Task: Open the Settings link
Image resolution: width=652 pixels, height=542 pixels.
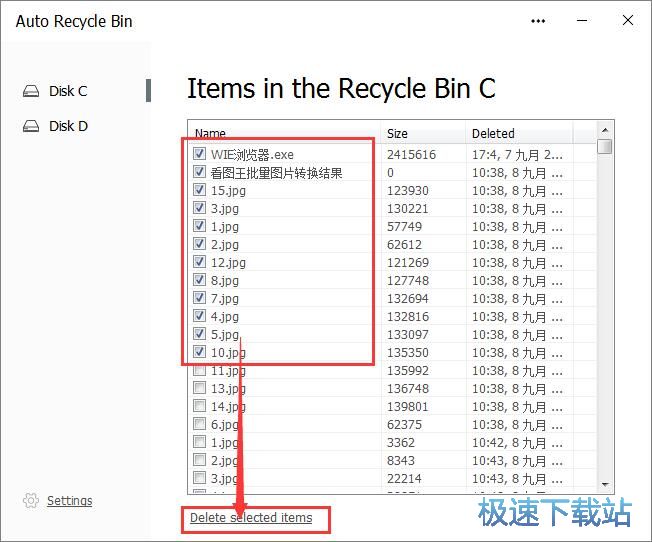Action: 69,500
